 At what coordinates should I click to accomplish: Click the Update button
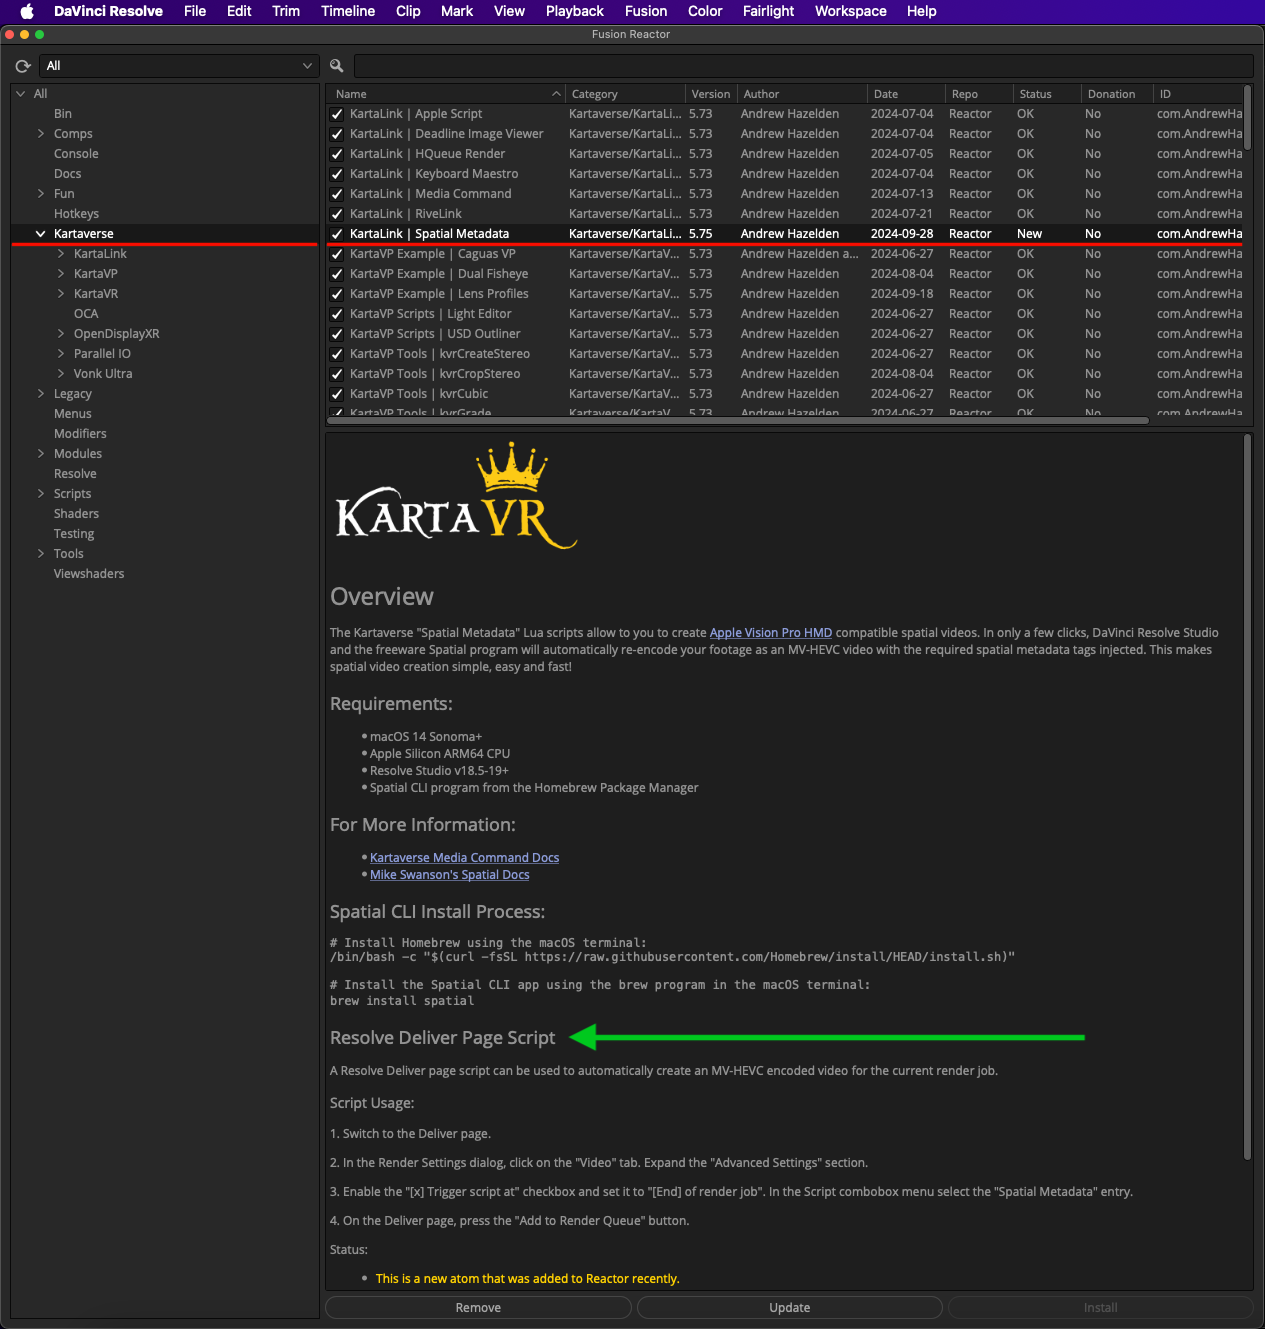(x=790, y=1308)
